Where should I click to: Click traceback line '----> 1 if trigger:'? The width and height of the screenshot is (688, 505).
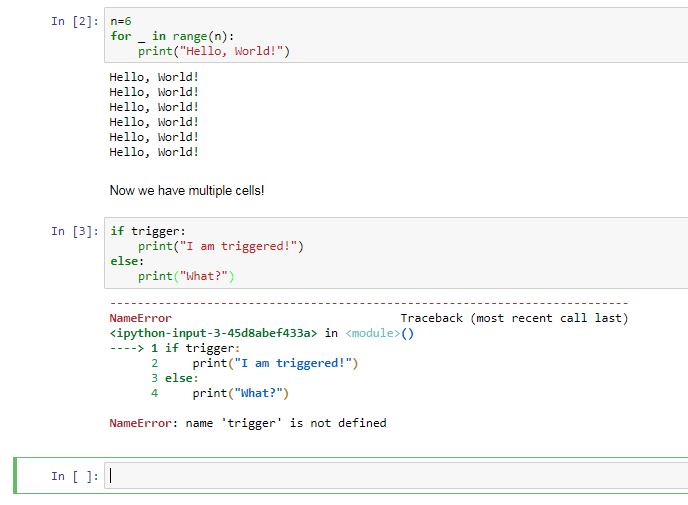pyautogui.click(x=175, y=348)
